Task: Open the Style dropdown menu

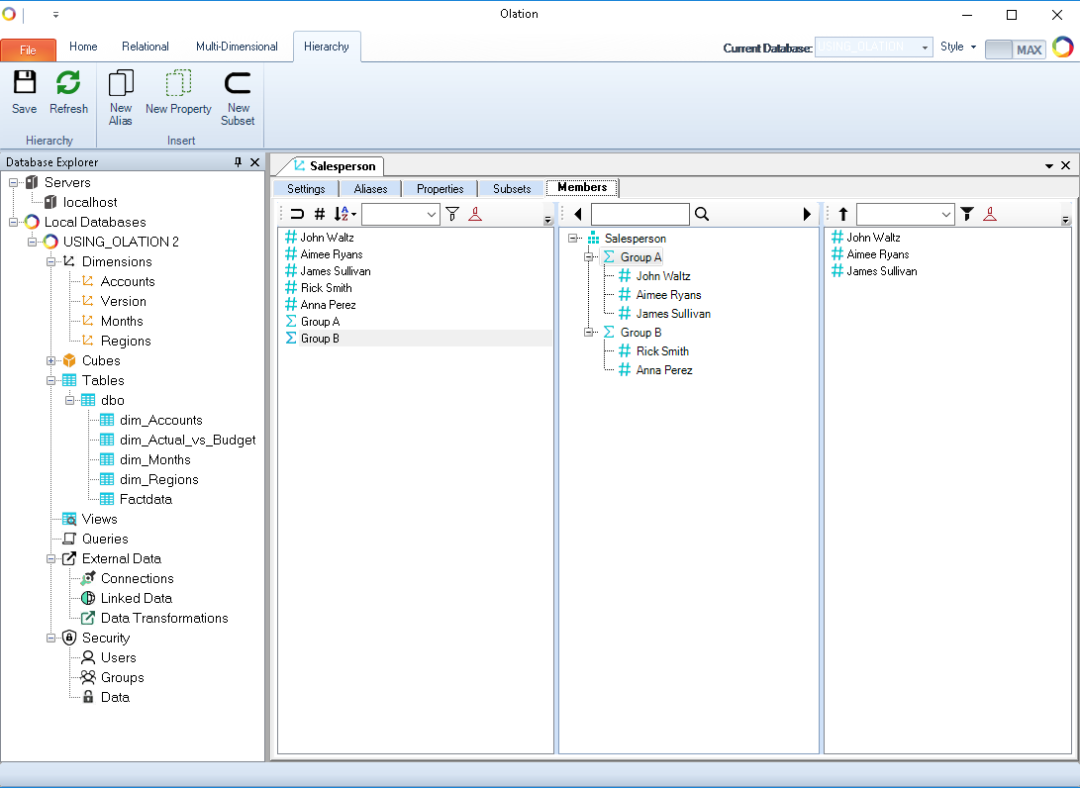Action: click(958, 47)
